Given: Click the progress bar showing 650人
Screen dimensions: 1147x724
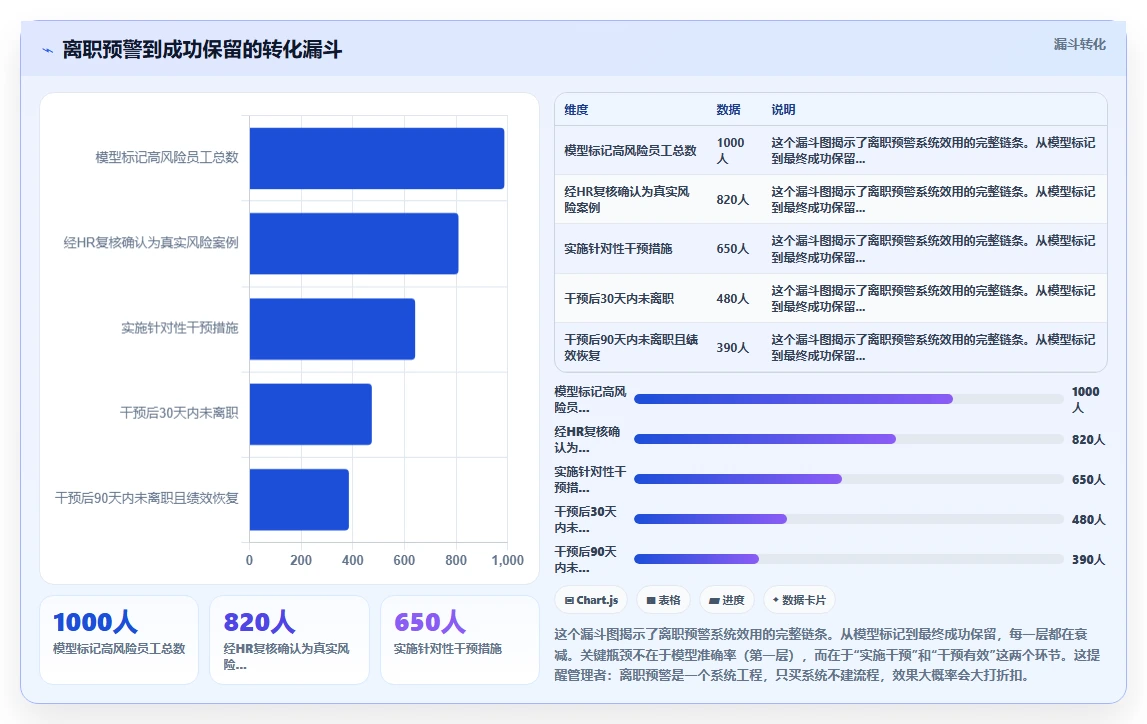Looking at the screenshot, I should point(849,479).
